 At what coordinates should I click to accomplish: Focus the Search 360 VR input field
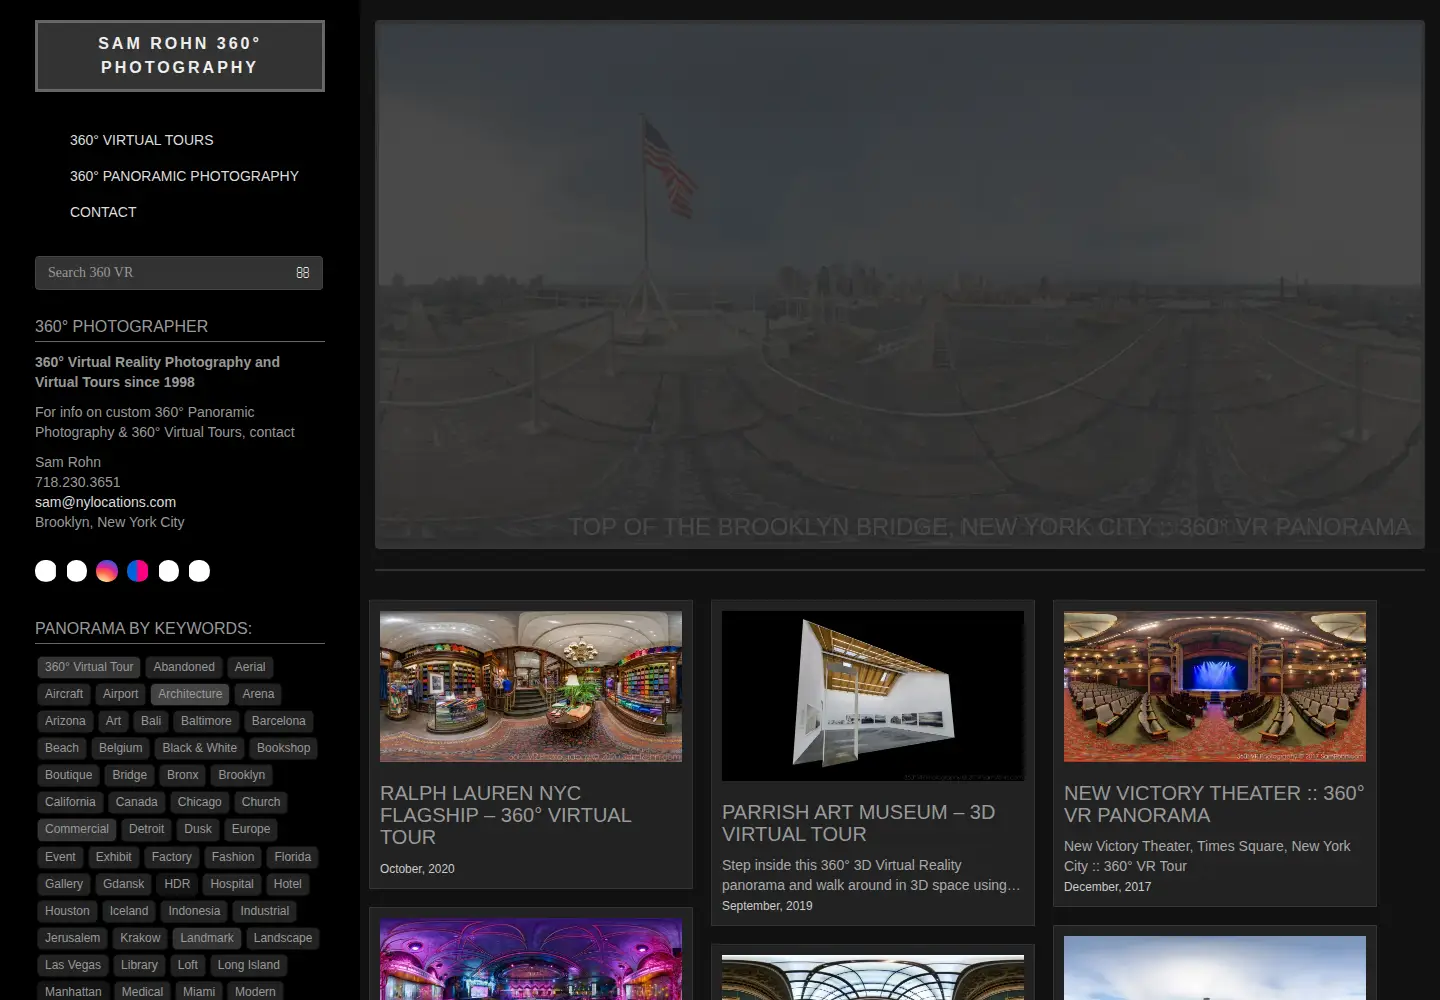[x=179, y=273]
